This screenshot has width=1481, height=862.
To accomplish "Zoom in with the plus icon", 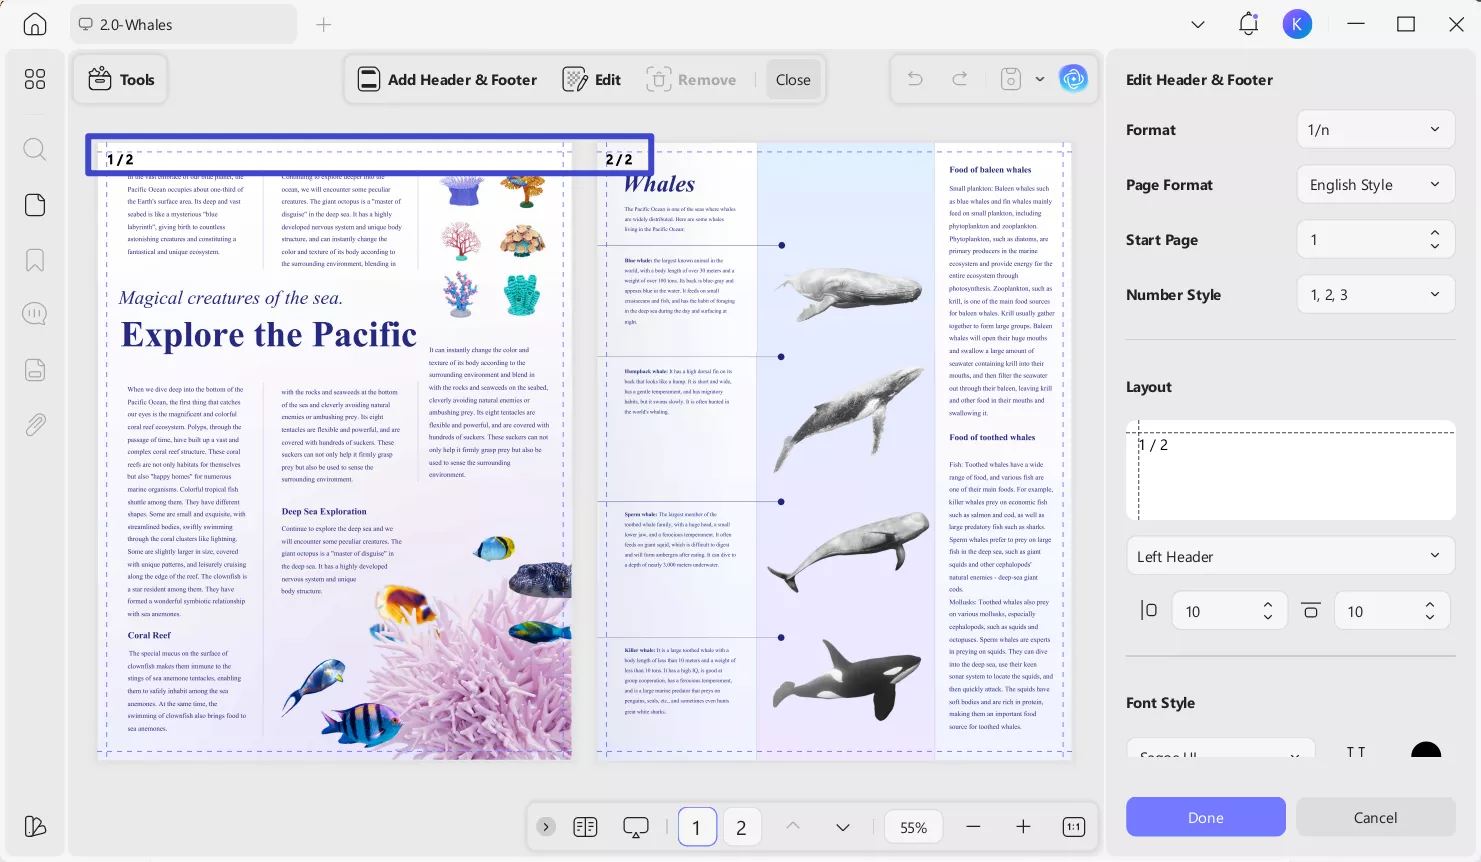I will click(x=1023, y=827).
